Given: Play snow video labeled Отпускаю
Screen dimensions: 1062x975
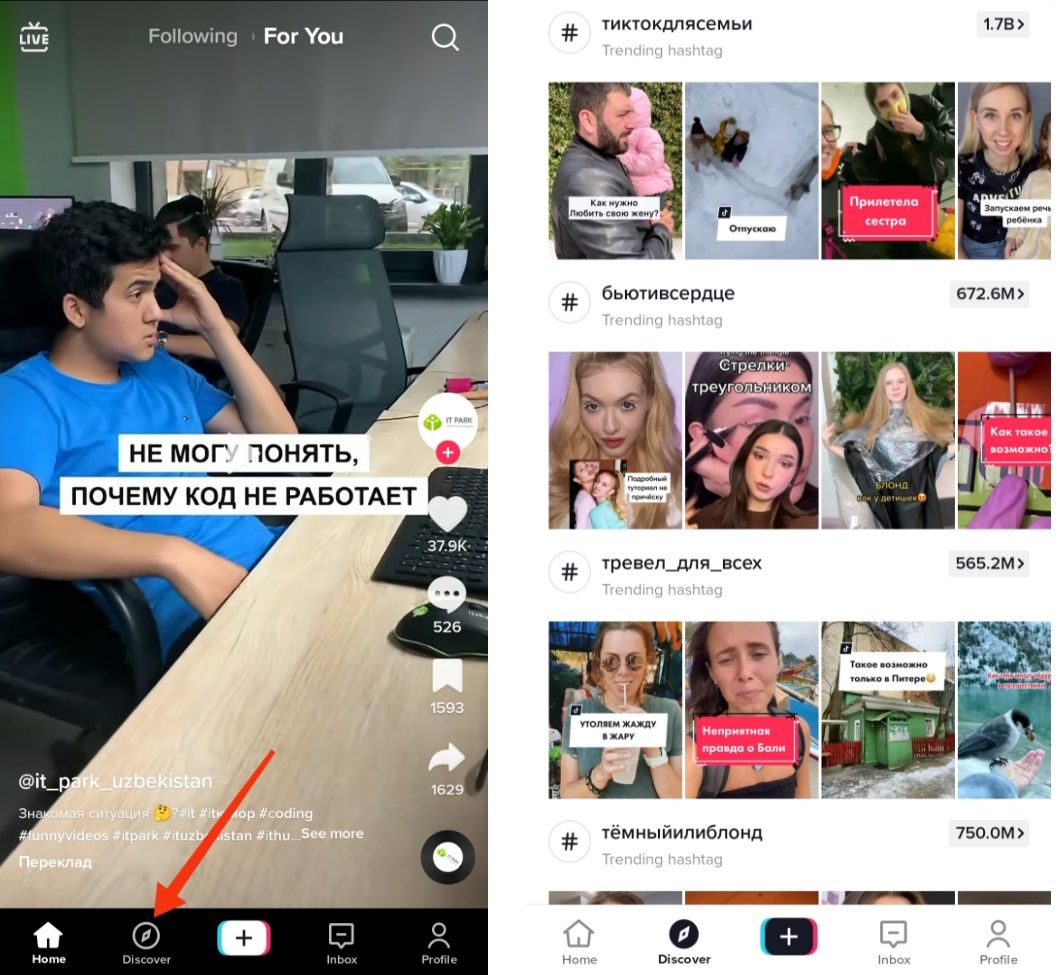Looking at the screenshot, I should (752, 171).
